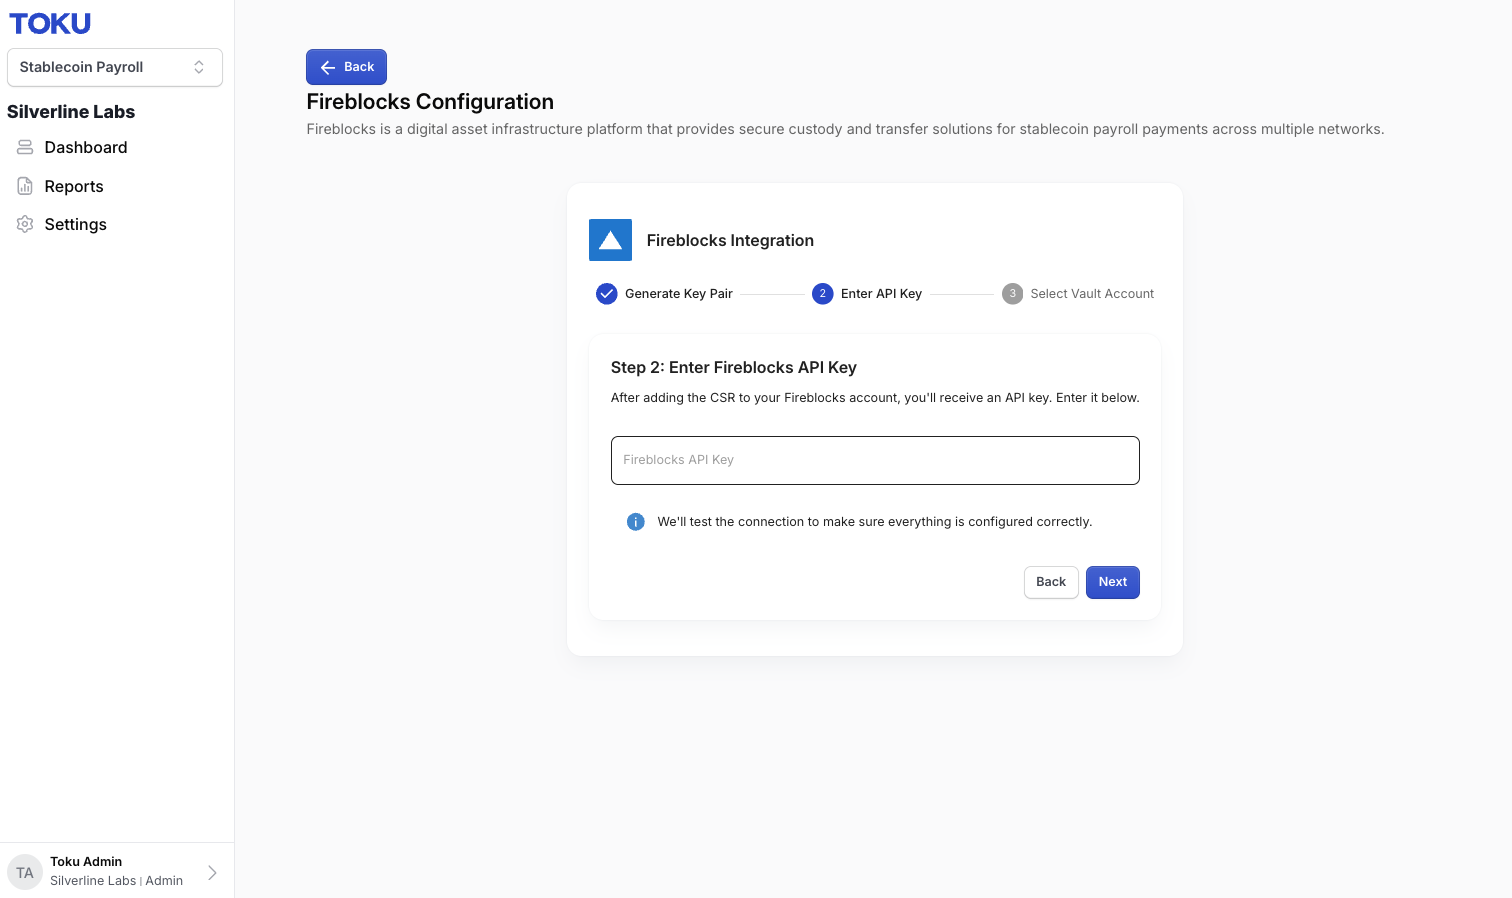
Task: Click the Reports chart icon
Action: (25, 186)
